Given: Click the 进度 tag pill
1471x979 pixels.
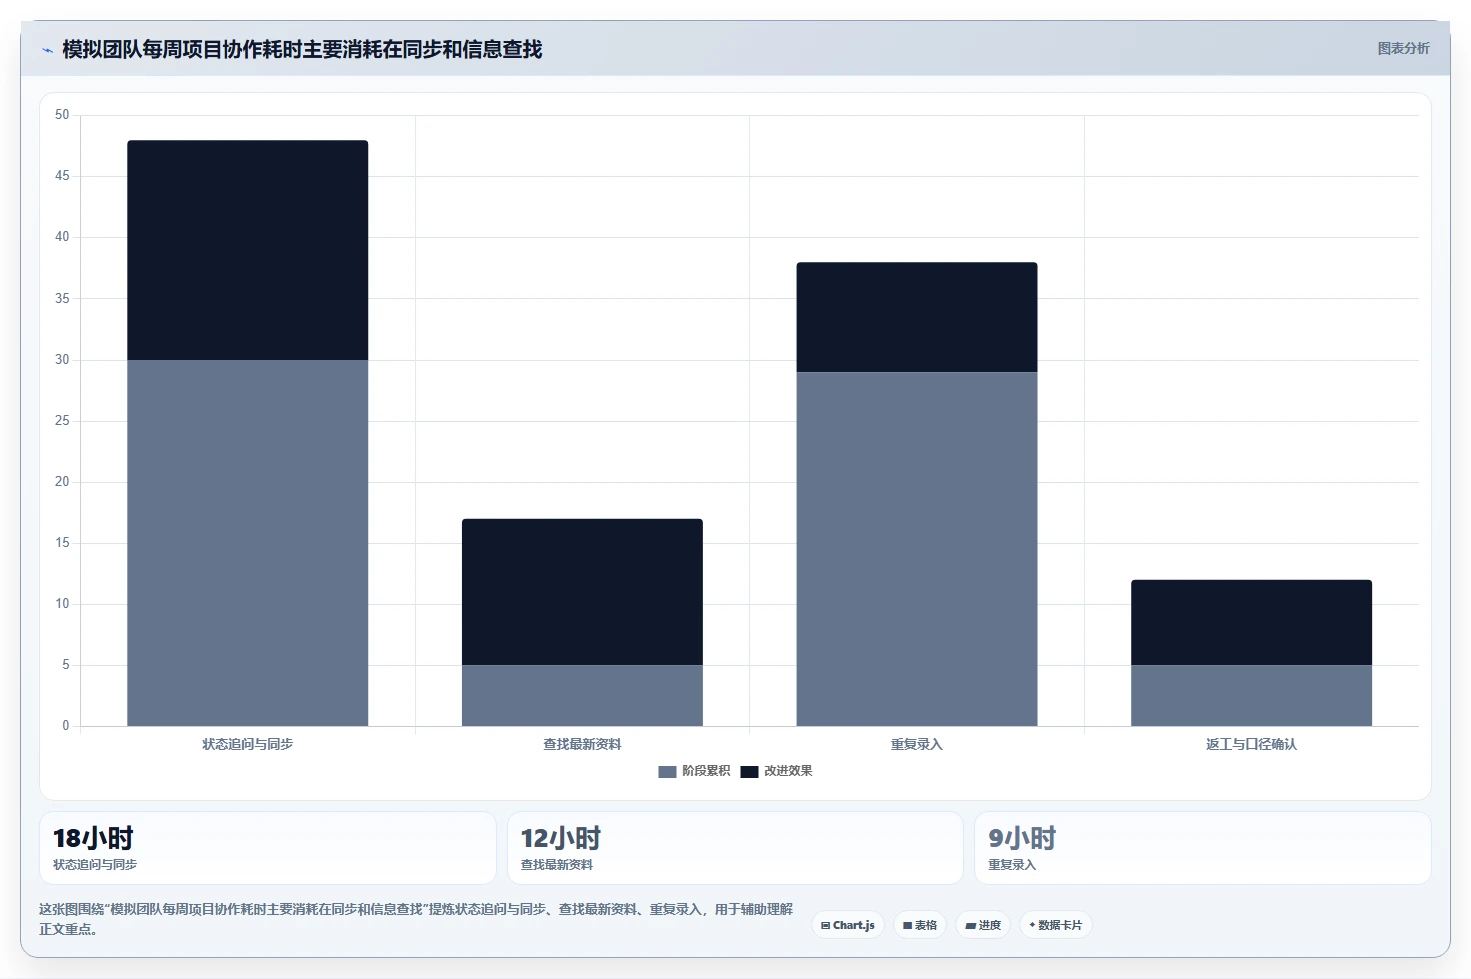Looking at the screenshot, I should point(983,925).
